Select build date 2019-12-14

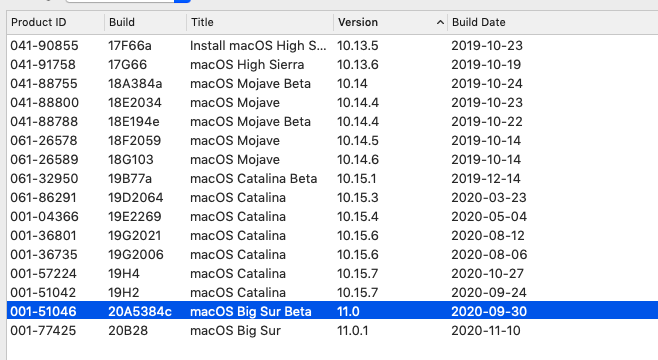pos(486,179)
